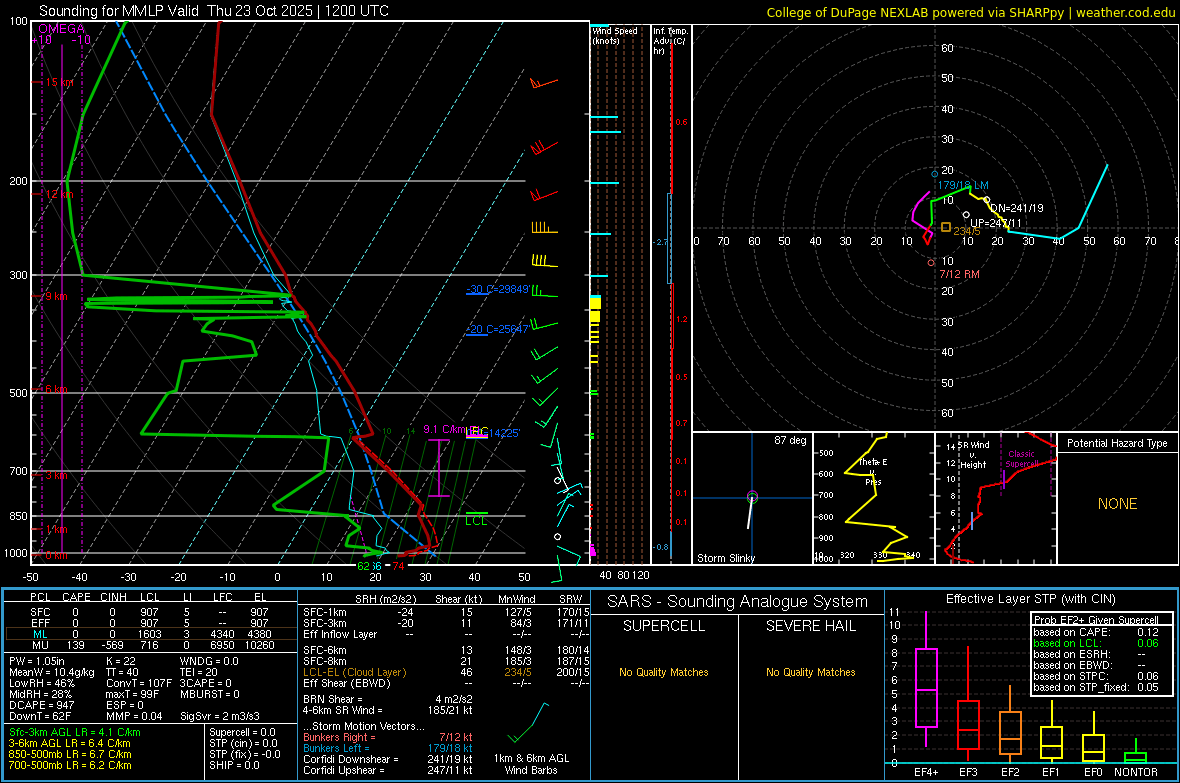Click the 'SigSvr = 2 m3/s3' value
Screen dimensions: 1180x783
point(220,717)
